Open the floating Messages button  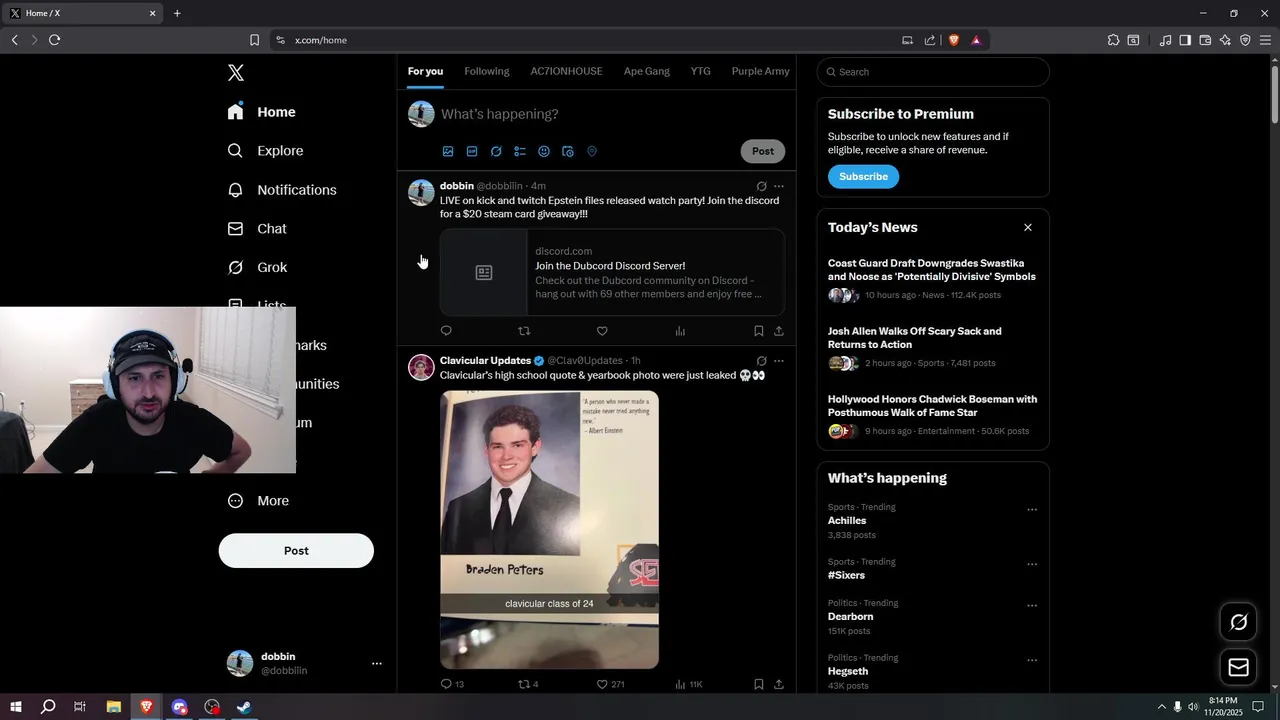point(1238,667)
